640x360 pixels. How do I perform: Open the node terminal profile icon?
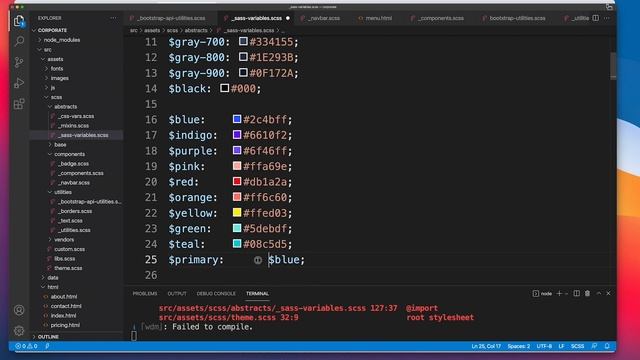point(536,293)
